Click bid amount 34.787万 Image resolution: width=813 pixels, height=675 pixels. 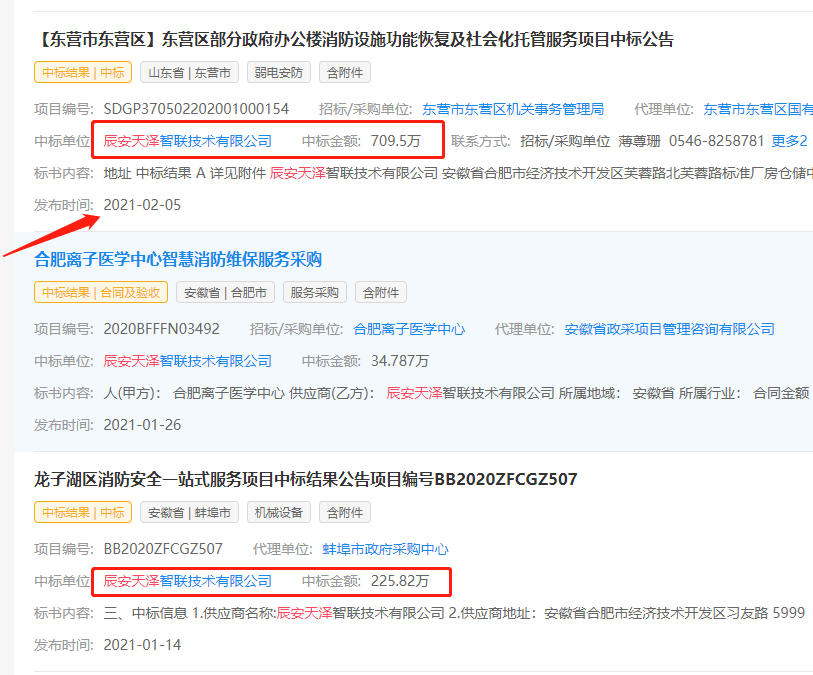pyautogui.click(x=400, y=361)
